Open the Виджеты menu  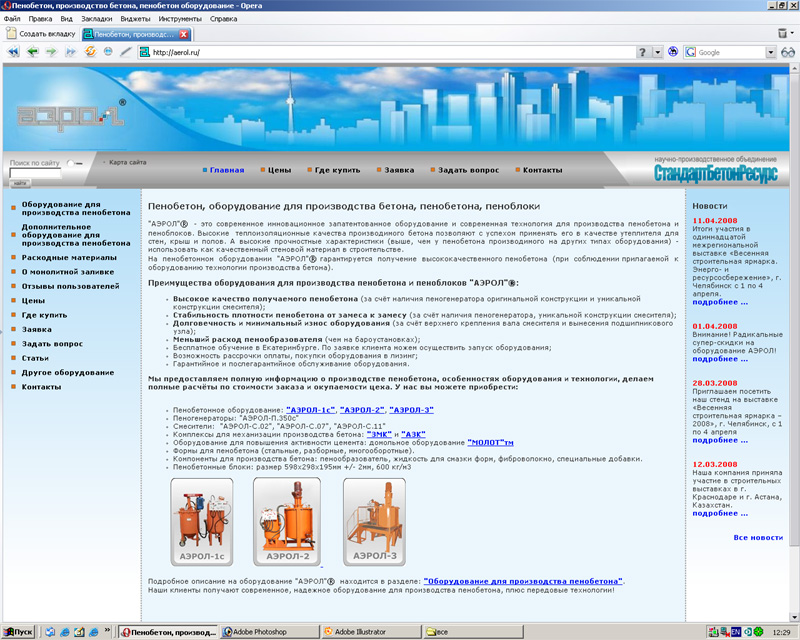click(x=135, y=19)
